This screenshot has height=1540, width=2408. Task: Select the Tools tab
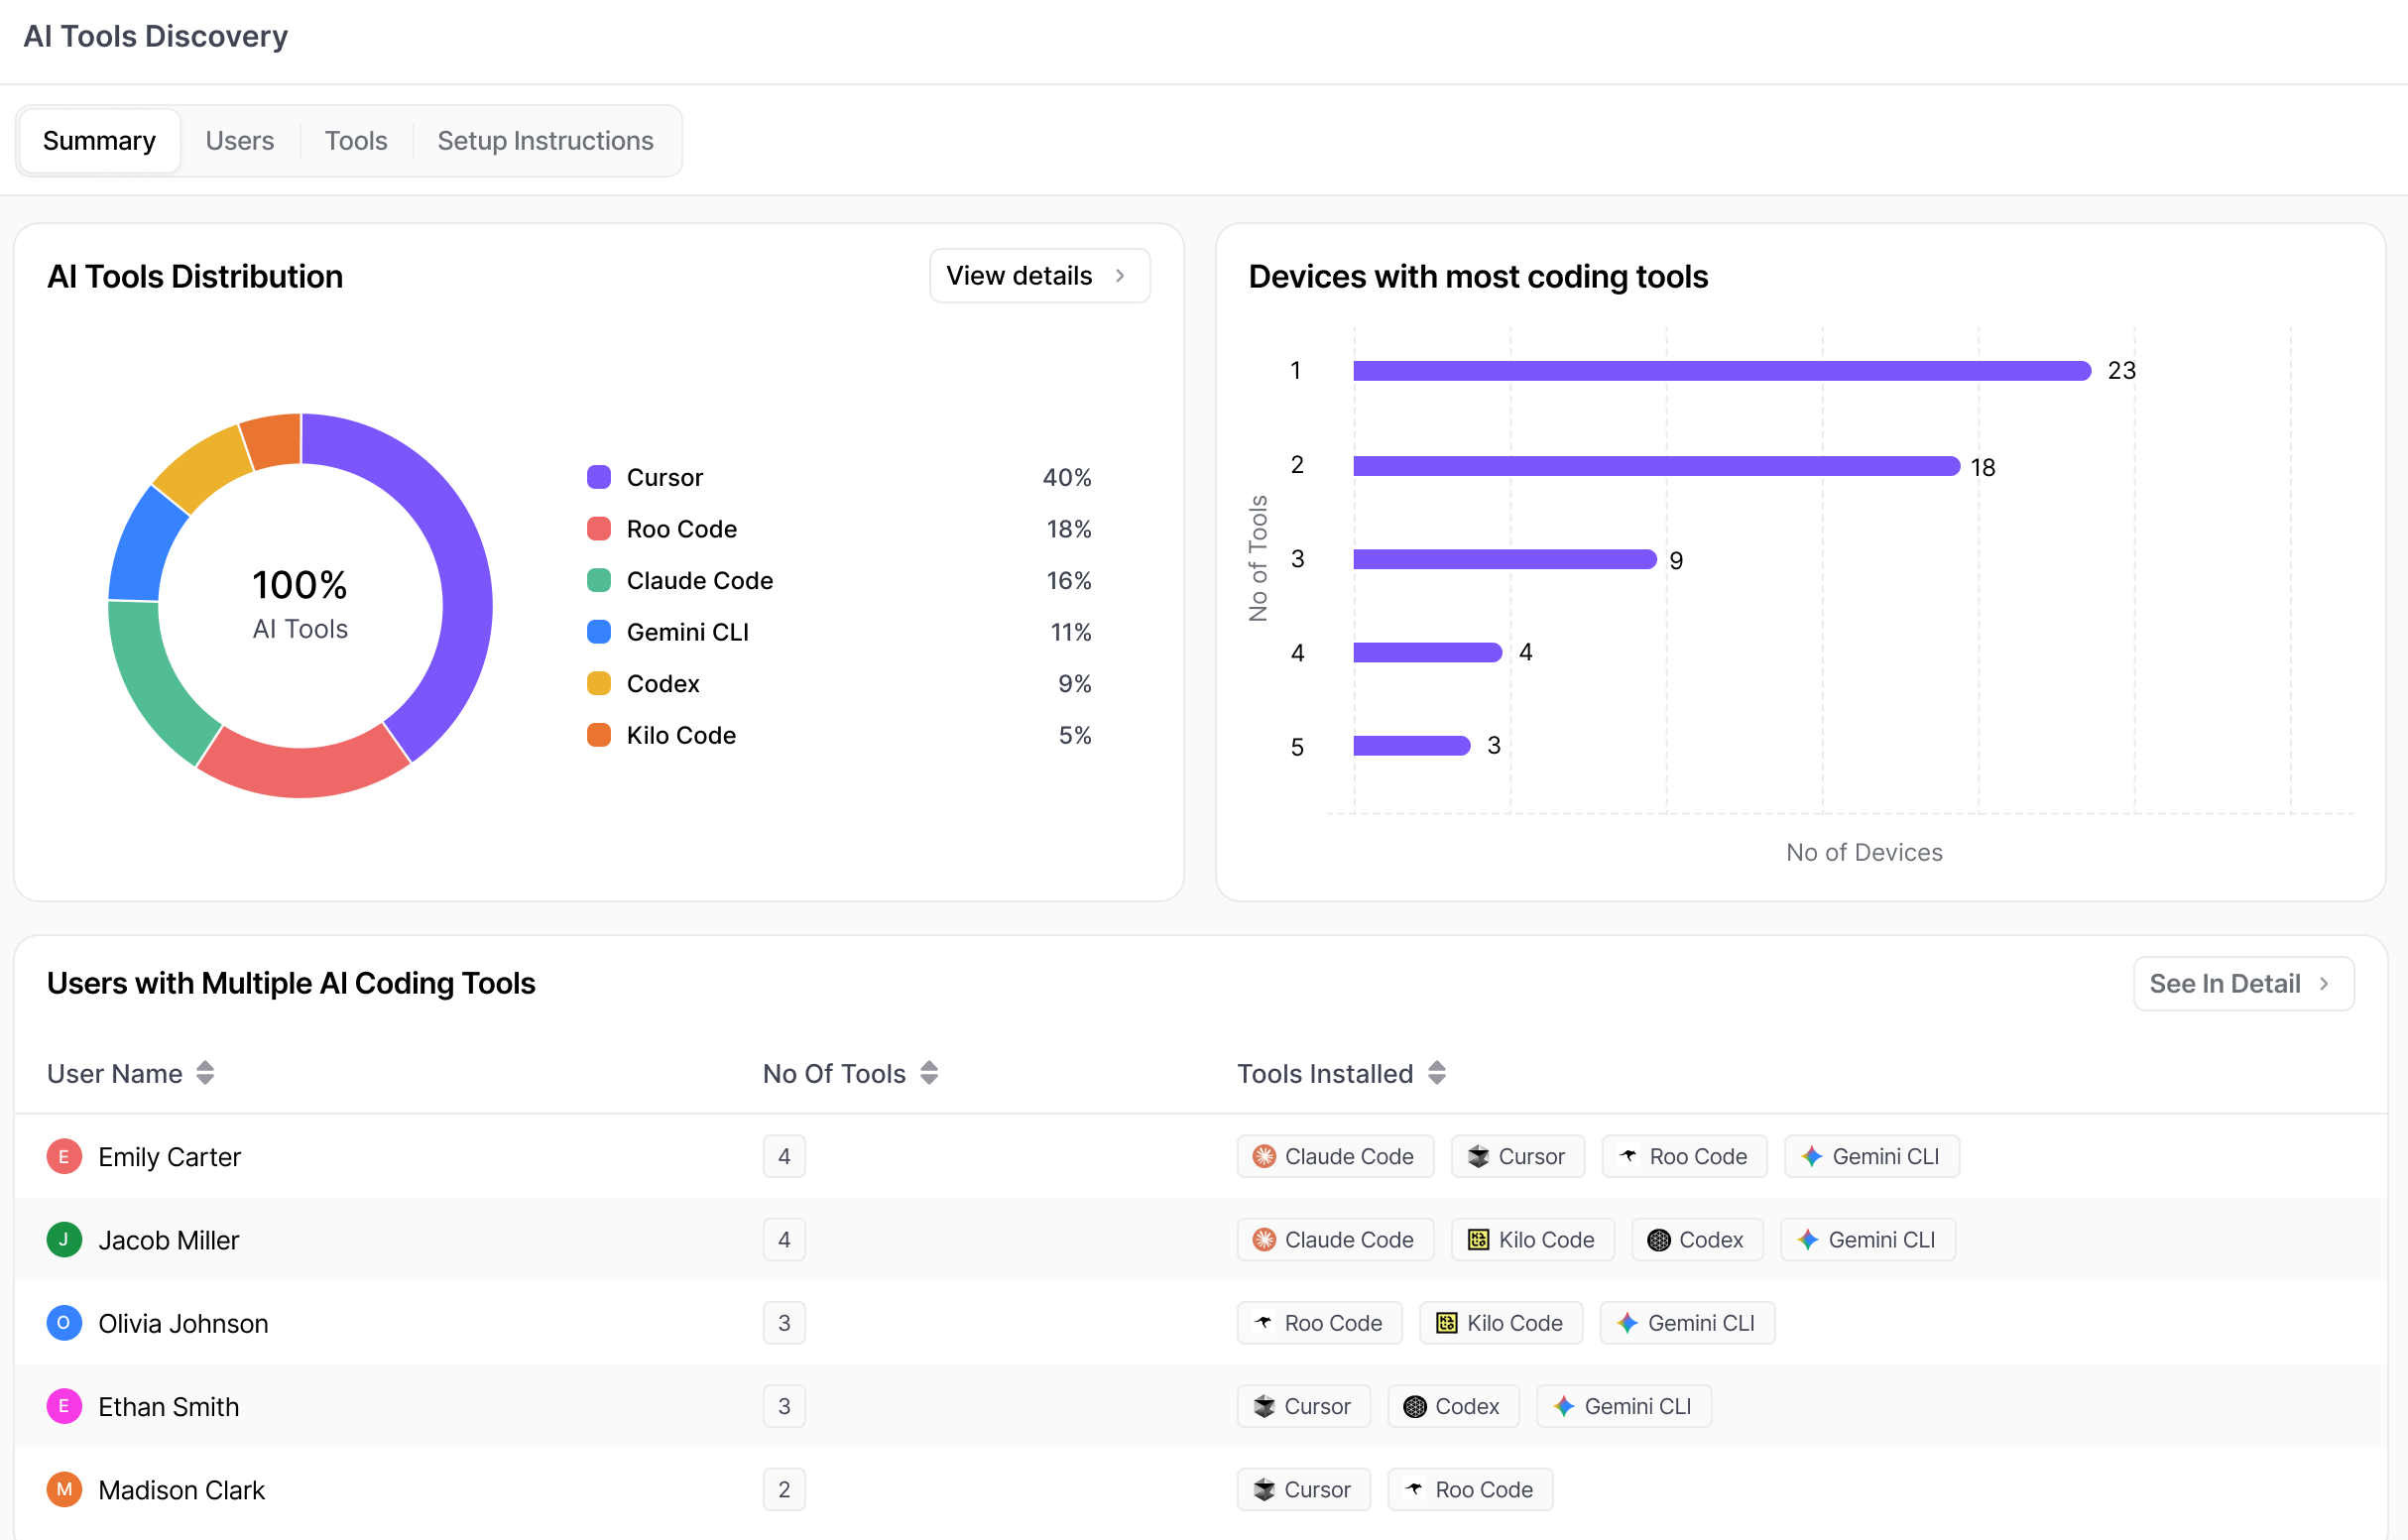356,141
